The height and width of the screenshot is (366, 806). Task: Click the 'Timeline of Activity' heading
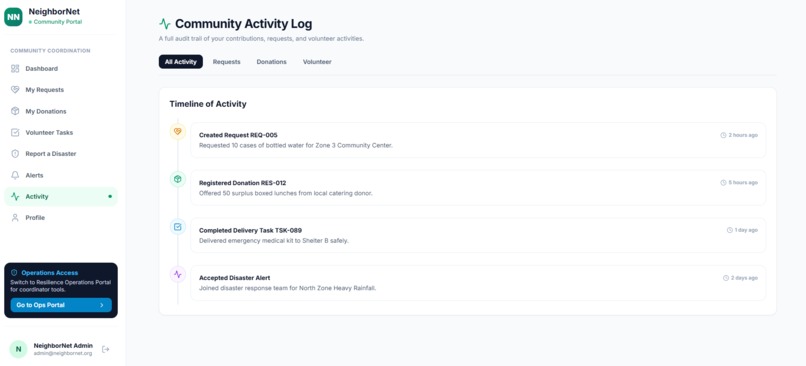point(208,104)
